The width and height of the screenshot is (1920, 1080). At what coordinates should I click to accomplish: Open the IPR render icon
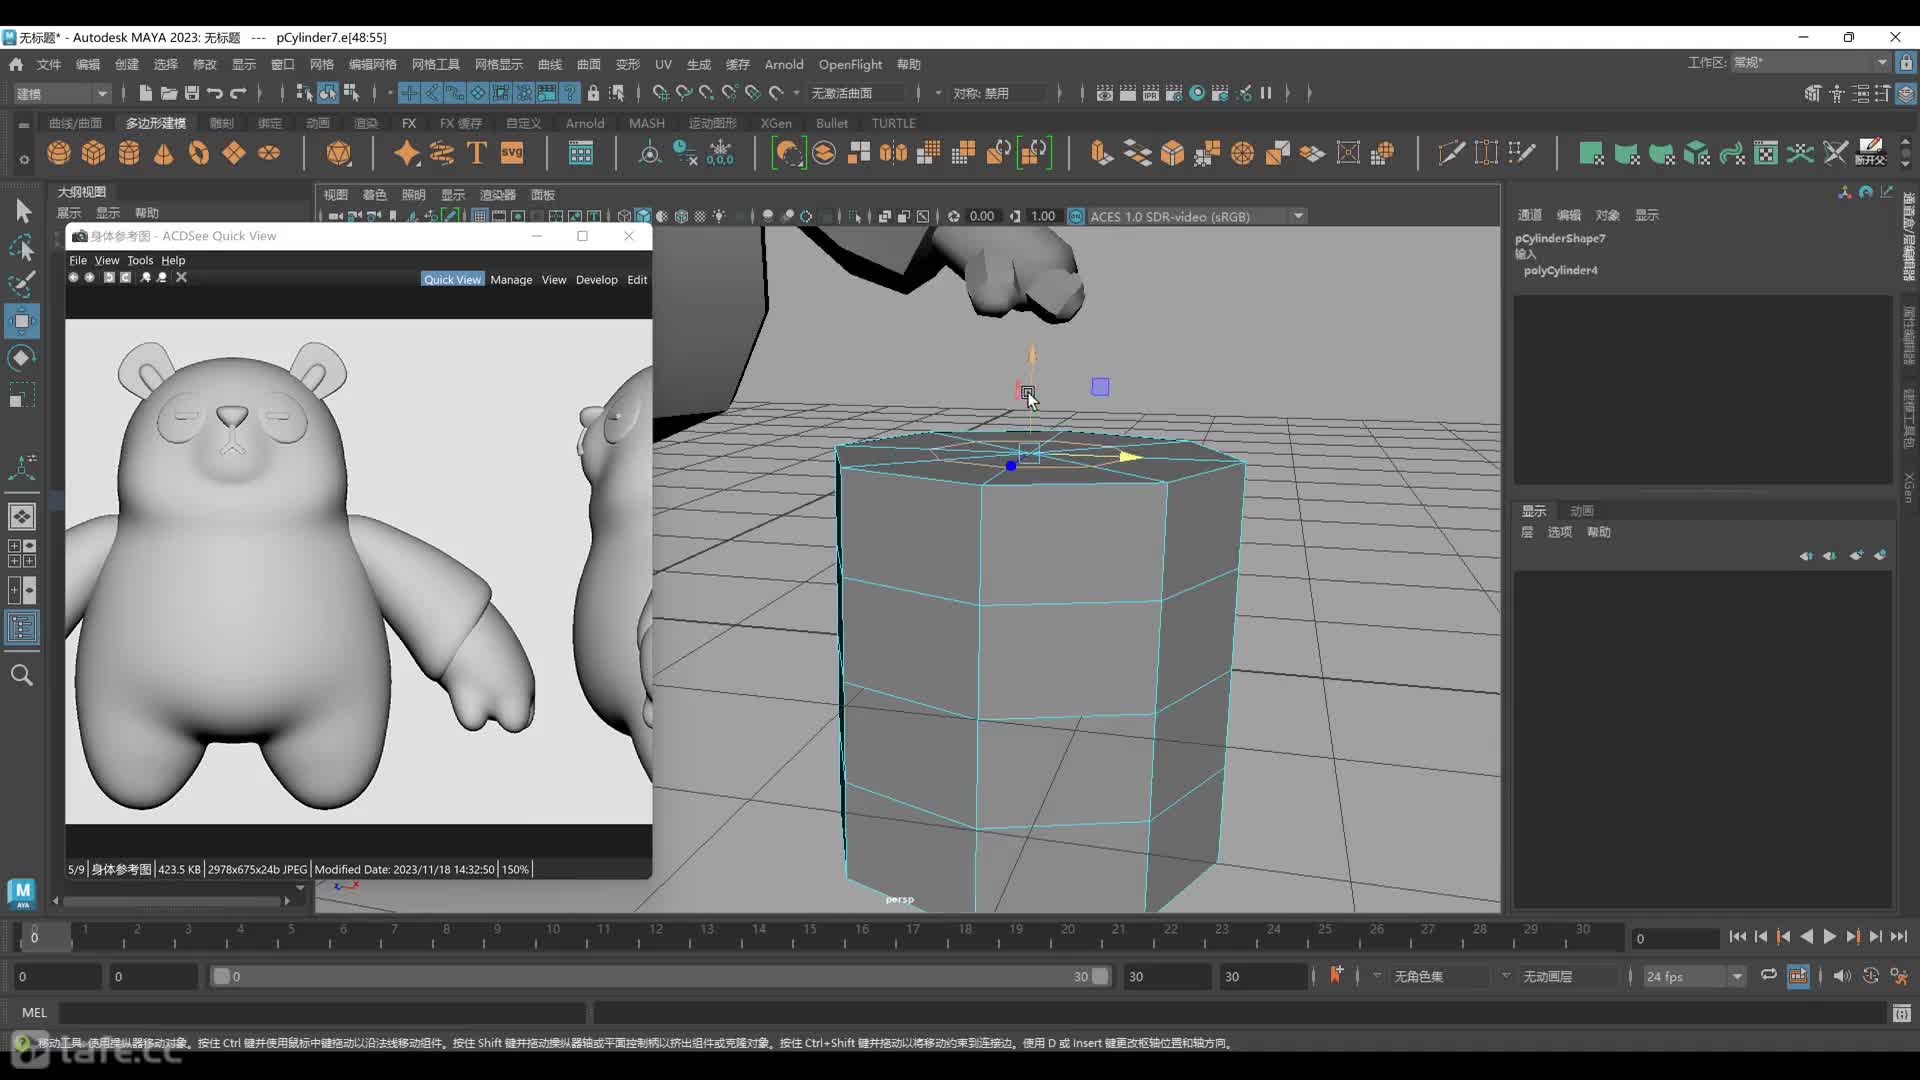tap(1151, 93)
